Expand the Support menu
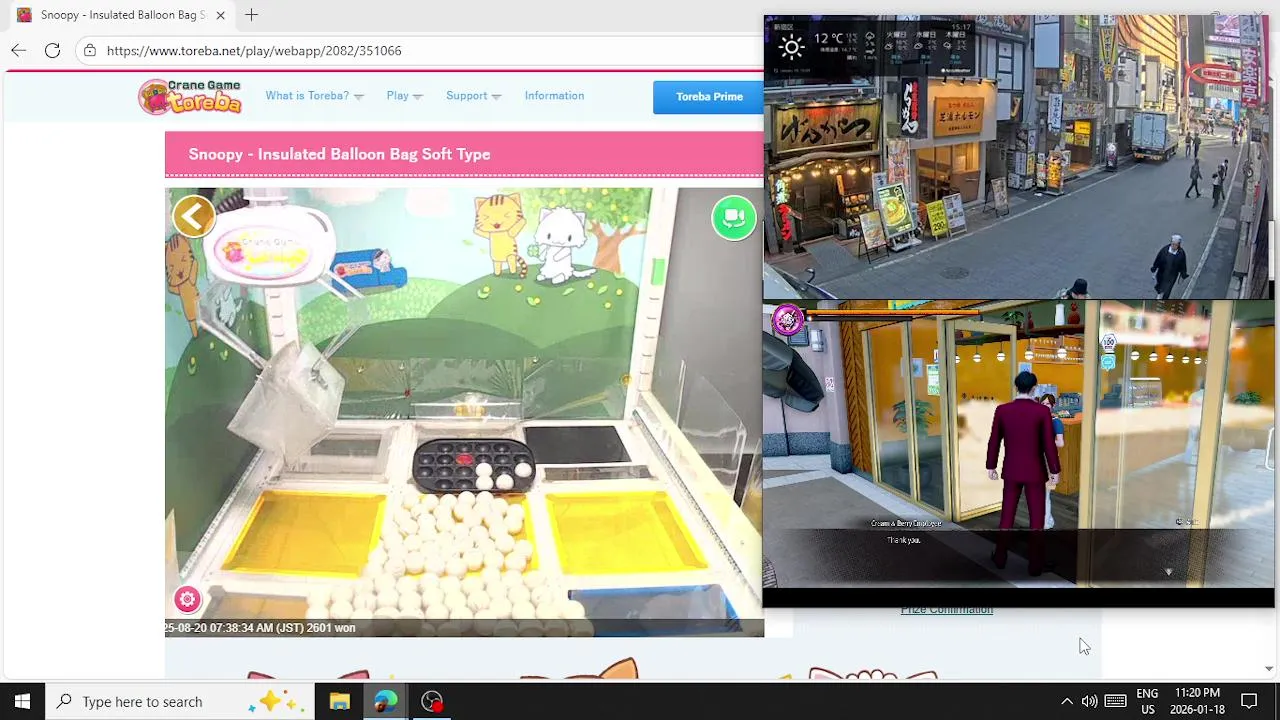 point(473,96)
